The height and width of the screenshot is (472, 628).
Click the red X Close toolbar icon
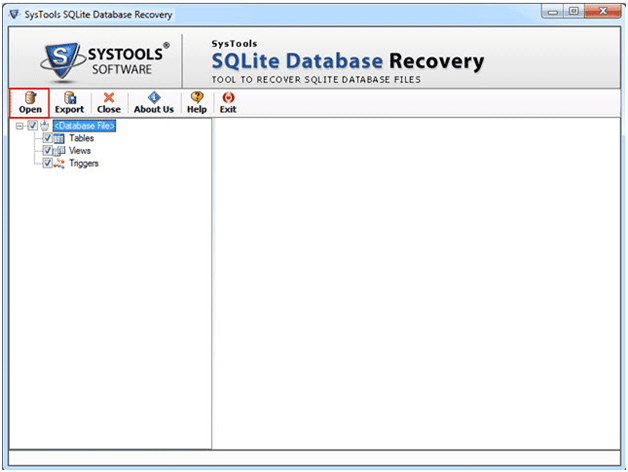tap(109, 97)
